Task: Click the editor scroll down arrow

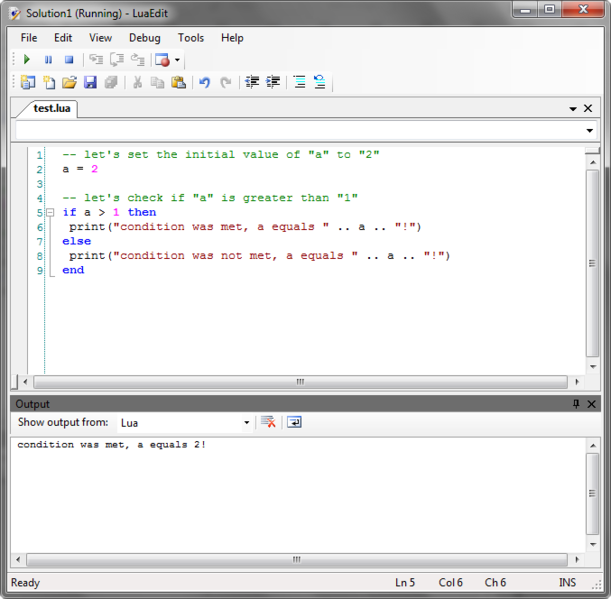Action: pyautogui.click(x=593, y=367)
